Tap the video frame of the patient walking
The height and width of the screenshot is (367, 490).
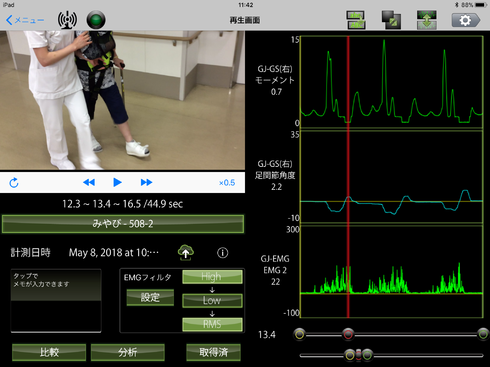point(122,100)
